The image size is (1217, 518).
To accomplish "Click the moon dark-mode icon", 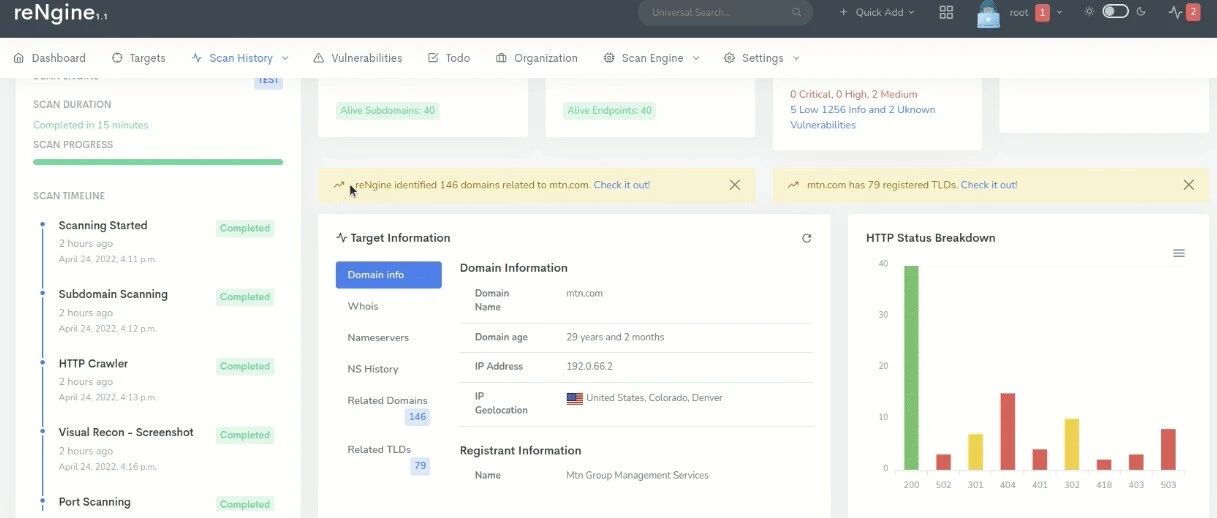I will pos(1141,12).
